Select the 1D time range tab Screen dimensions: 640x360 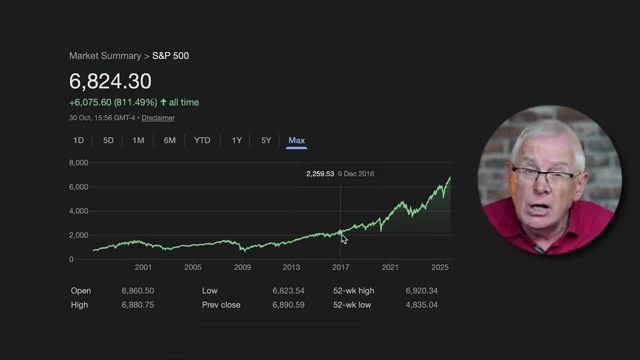[78, 140]
